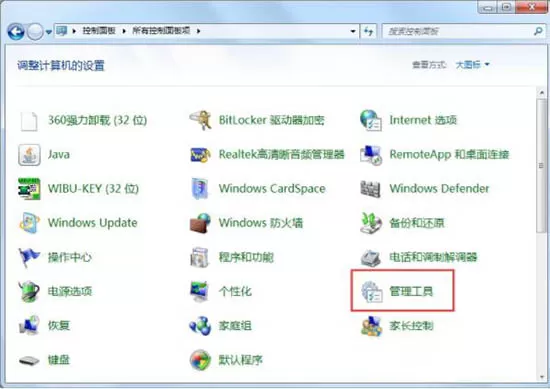Viewport: 550px width, 389px height.
Task: Open the Windows CardSpace text link
Action: 272,189
